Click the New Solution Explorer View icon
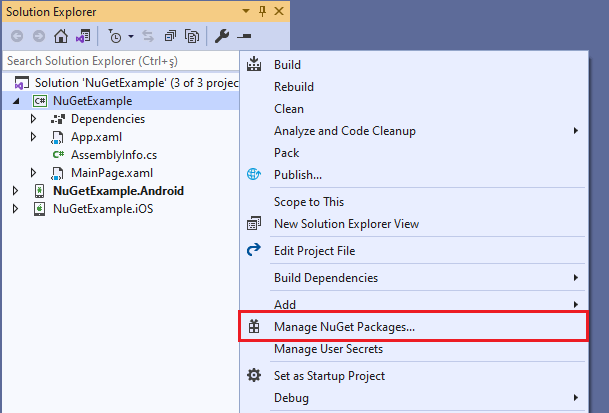 point(254,223)
